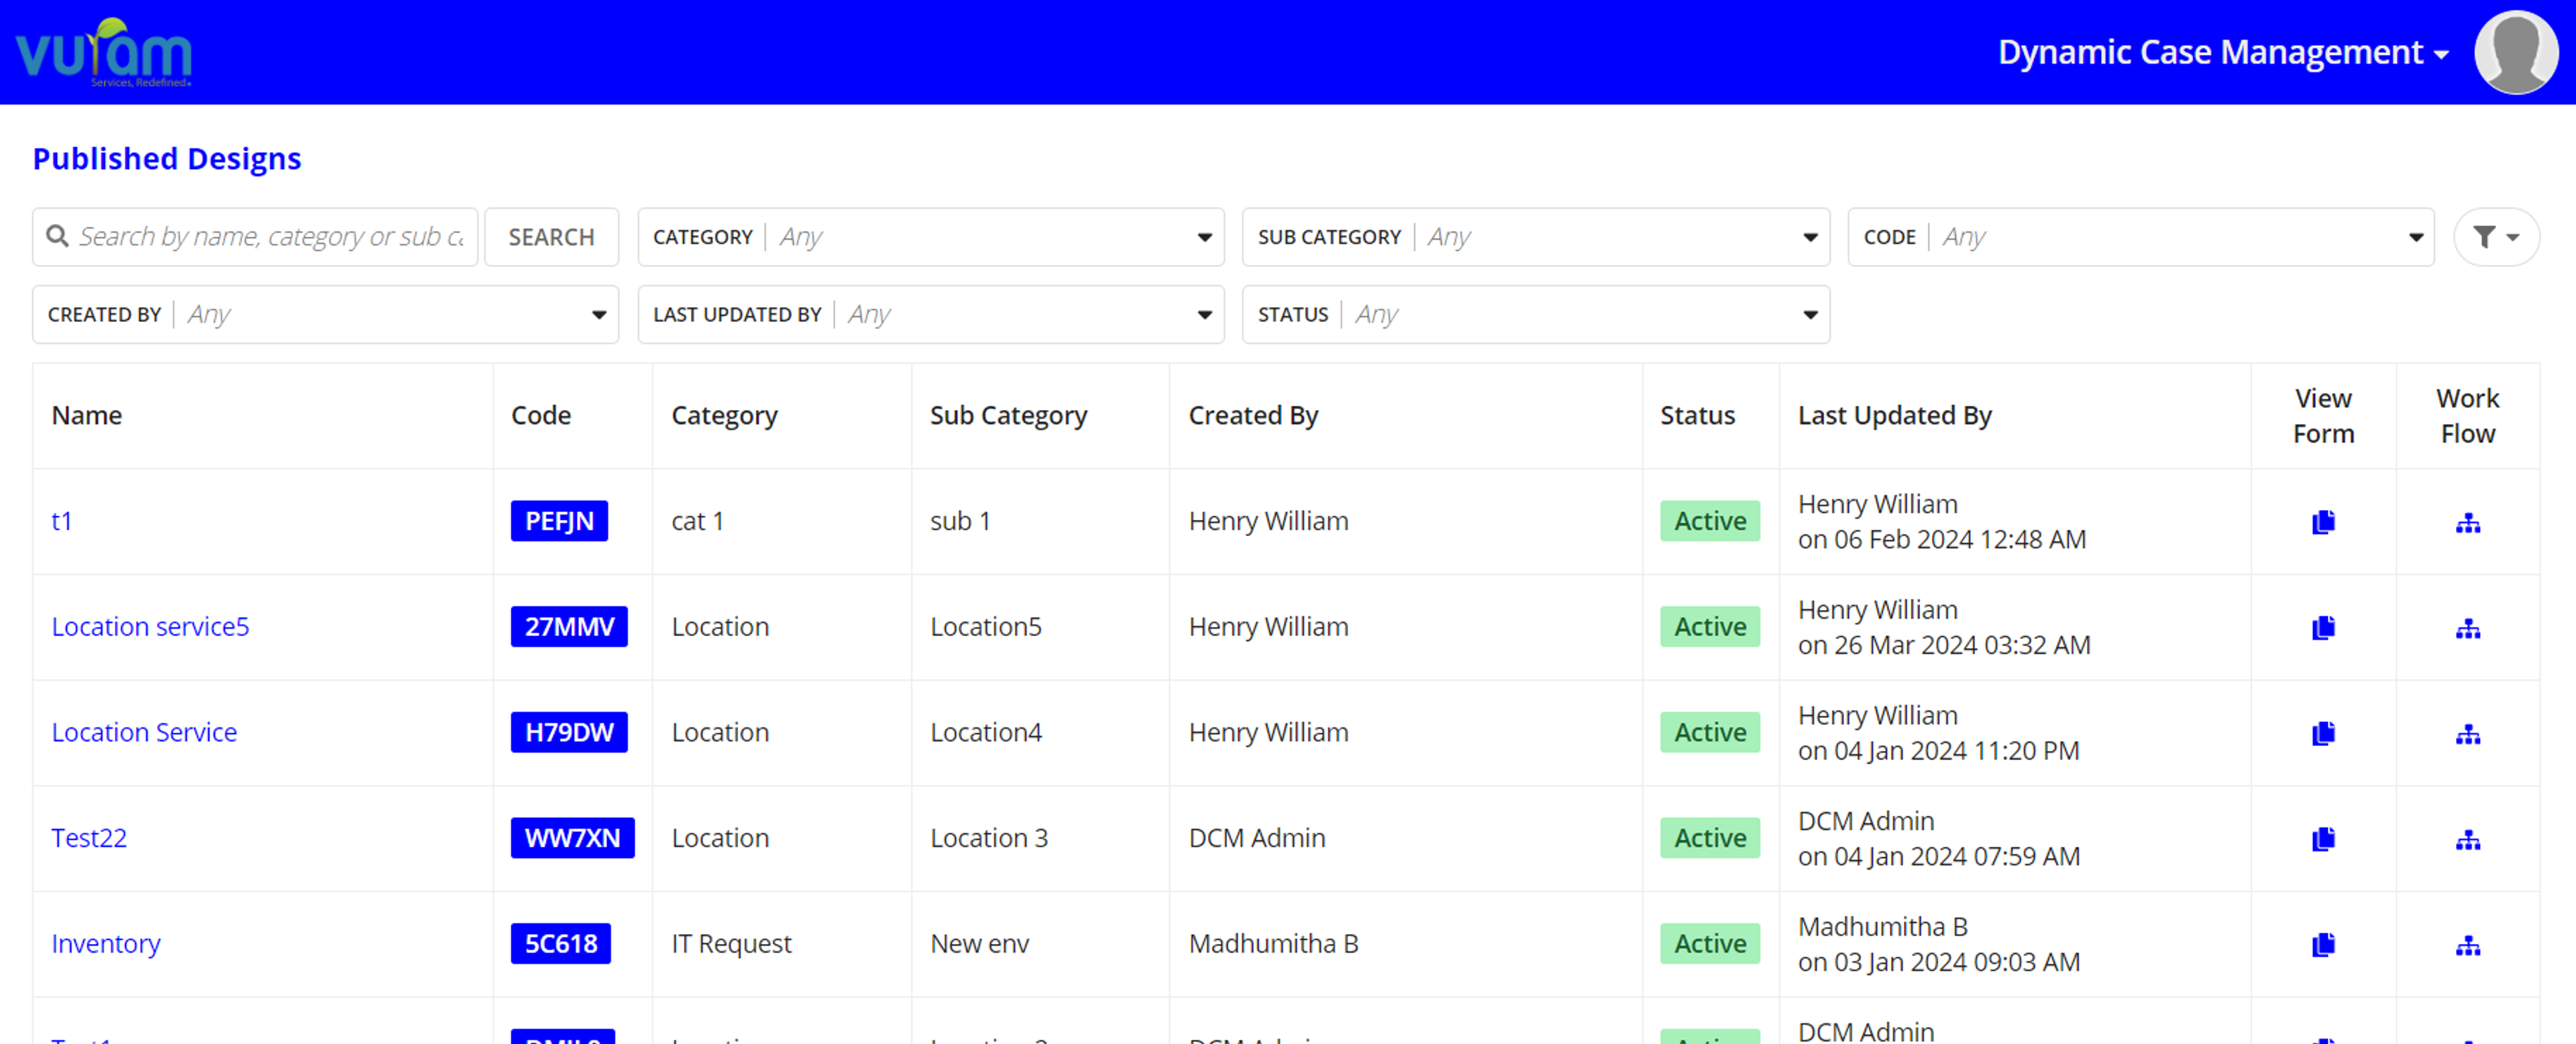The width and height of the screenshot is (2576, 1044).
Task: Open View Form for t1 row
Action: [x=2323, y=522]
